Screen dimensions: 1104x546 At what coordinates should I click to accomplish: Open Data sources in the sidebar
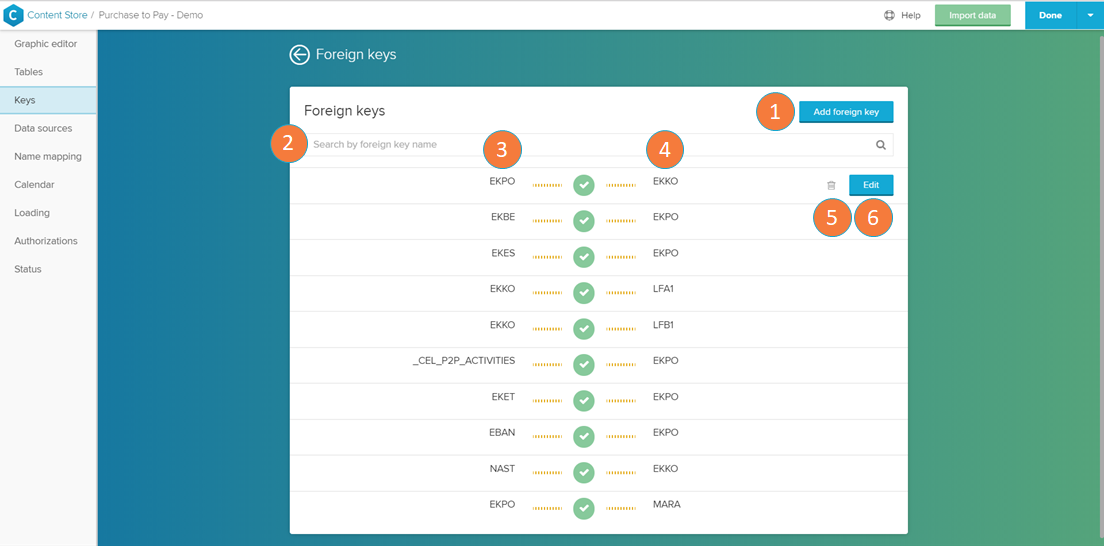coord(43,128)
